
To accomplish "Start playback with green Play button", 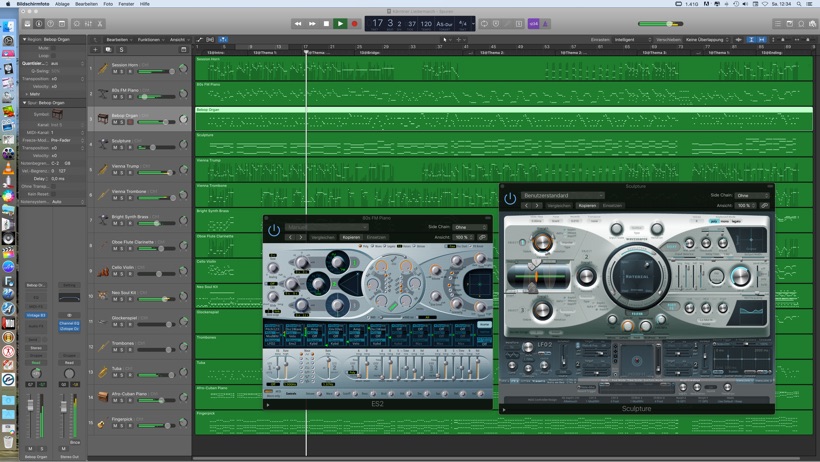I will [340, 24].
